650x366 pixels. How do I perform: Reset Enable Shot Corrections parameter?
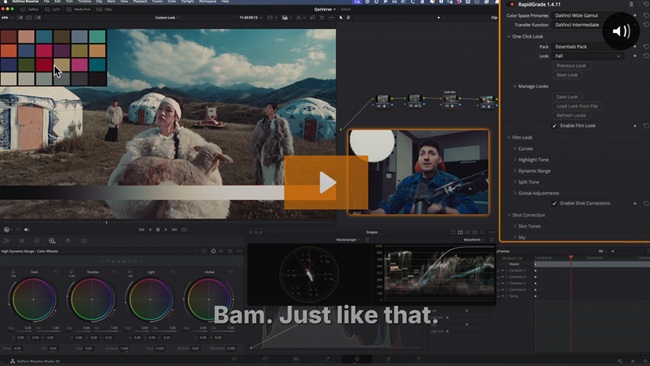pyautogui.click(x=646, y=204)
